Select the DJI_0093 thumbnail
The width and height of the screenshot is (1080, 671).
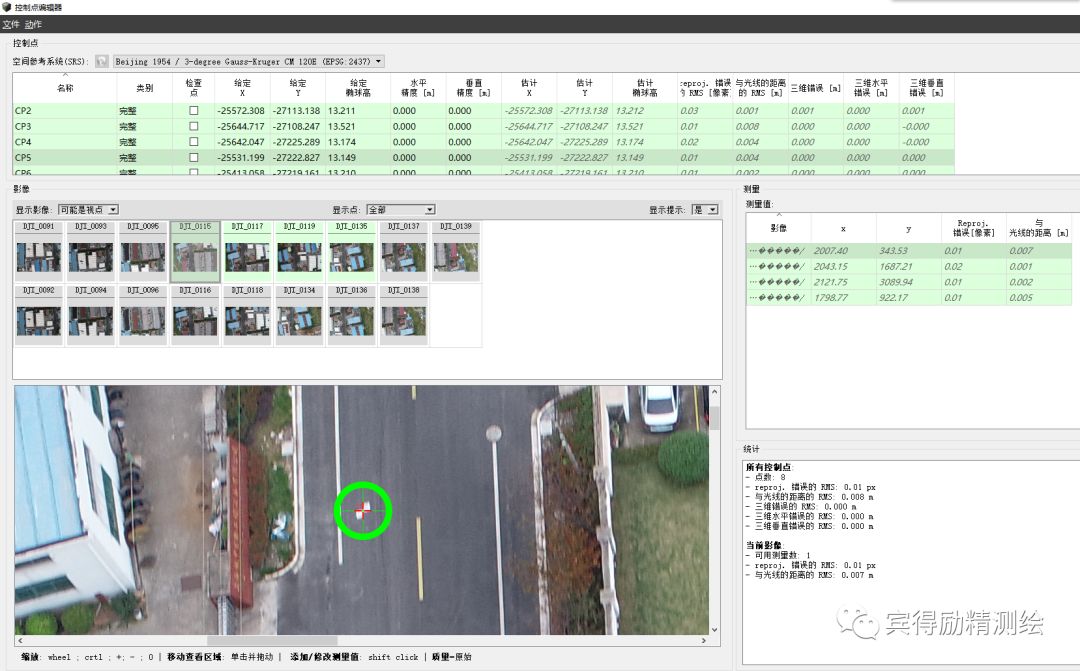pyautogui.click(x=91, y=251)
